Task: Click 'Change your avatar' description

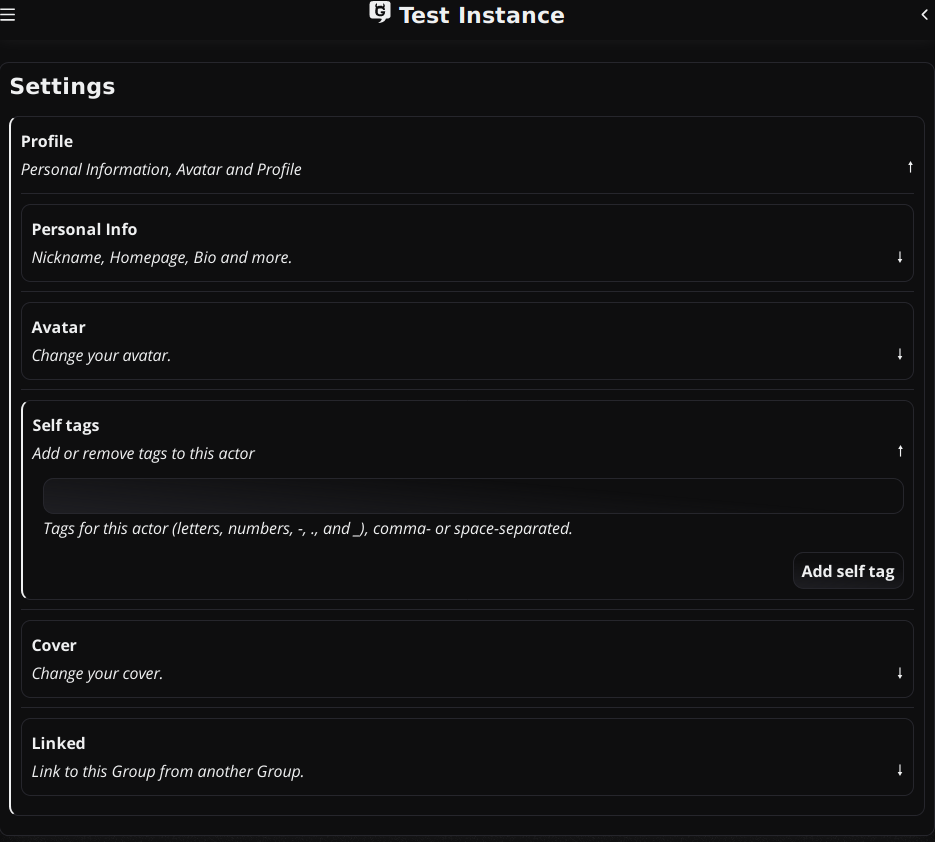Action: click(101, 355)
